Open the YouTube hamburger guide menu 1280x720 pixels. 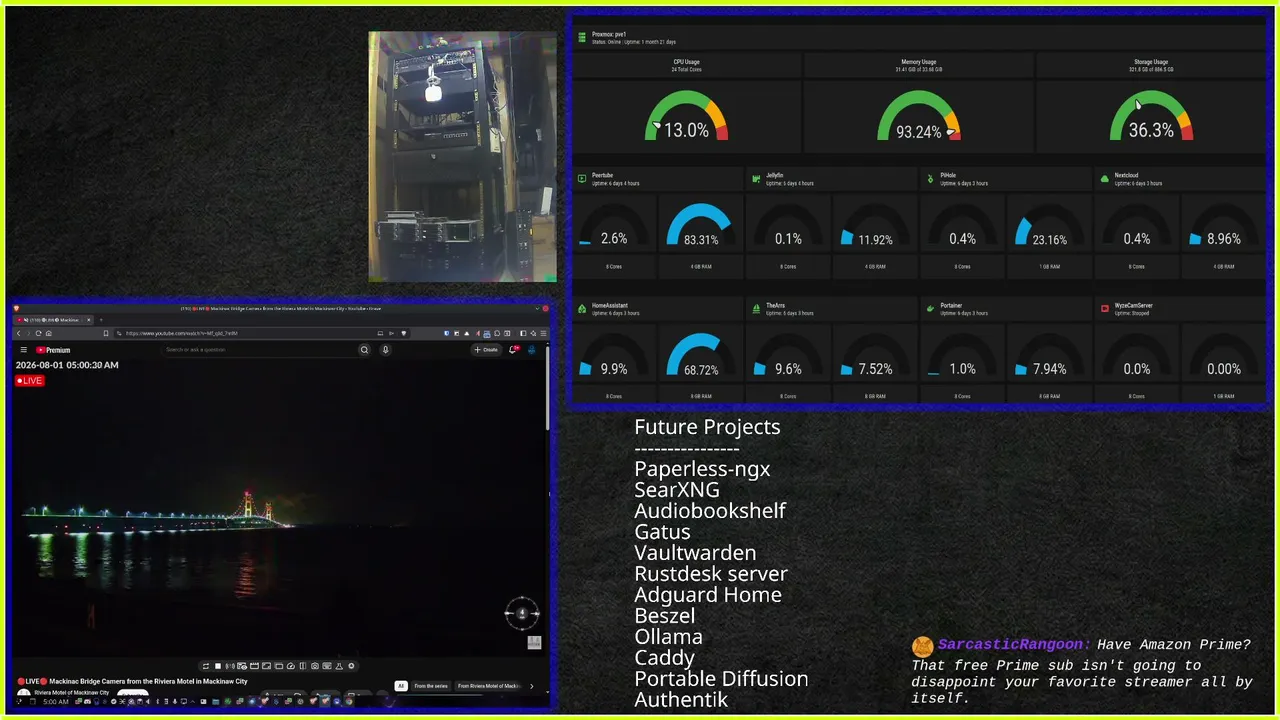coord(24,350)
